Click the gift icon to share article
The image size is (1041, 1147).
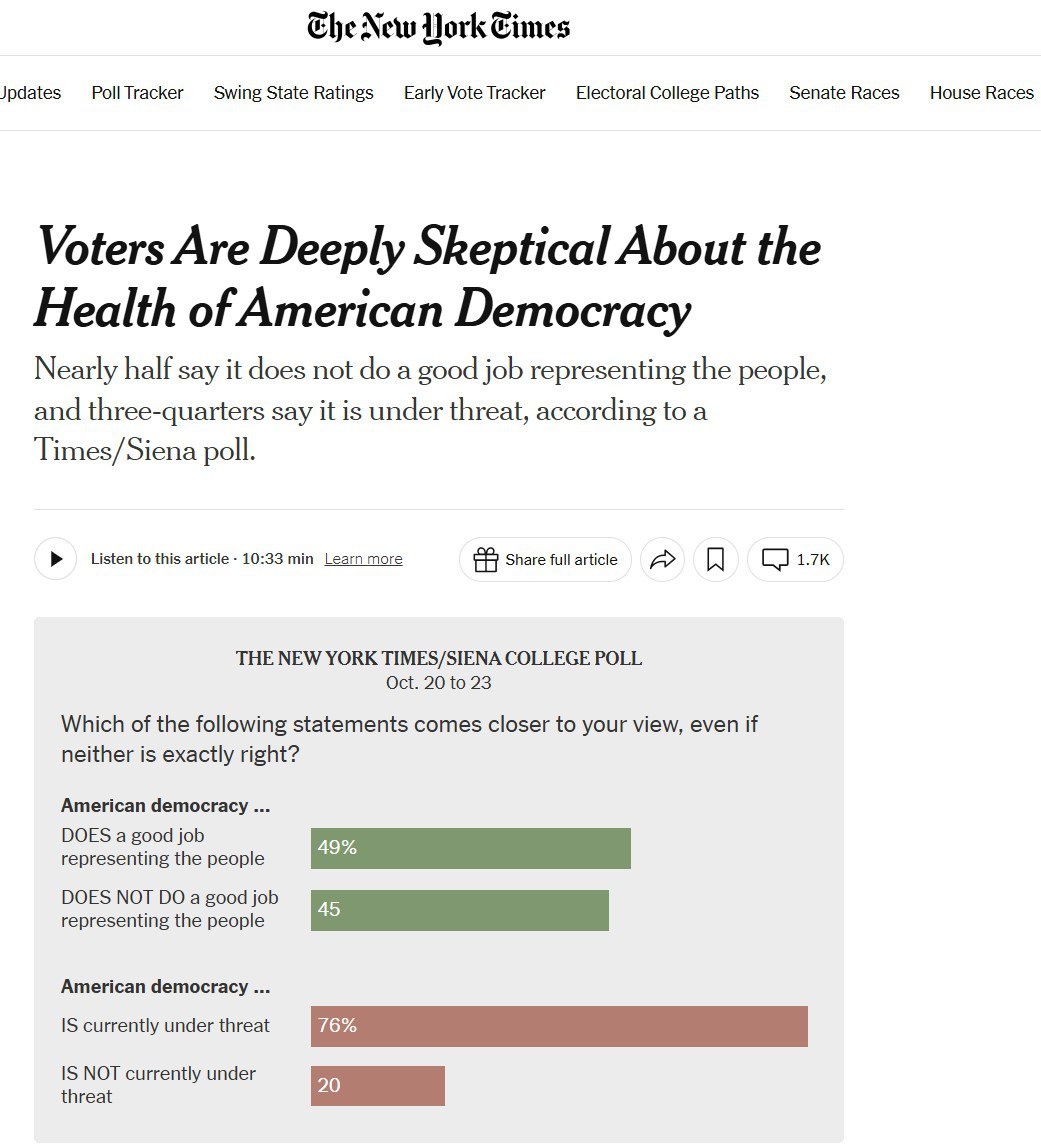[x=486, y=560]
